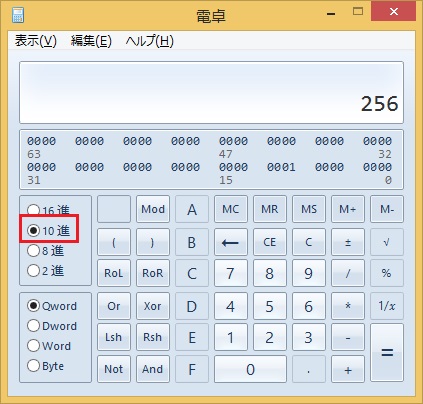The width and height of the screenshot is (423, 404).
Task: Click the number 6 key
Action: click(309, 306)
